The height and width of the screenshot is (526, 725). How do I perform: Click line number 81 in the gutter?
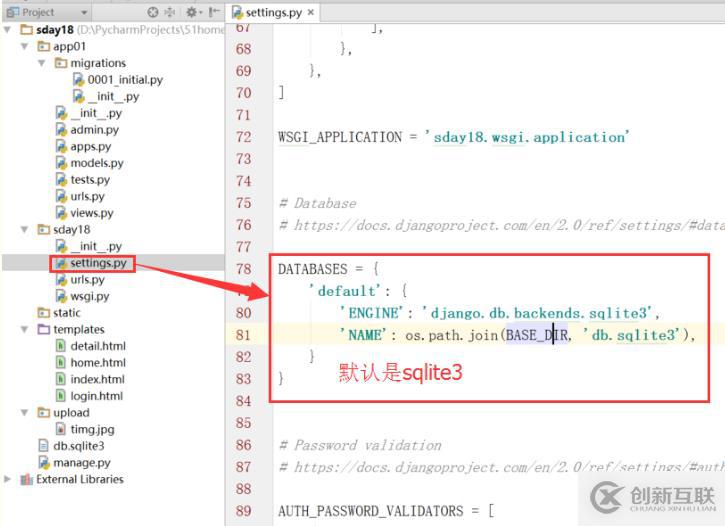tap(243, 335)
